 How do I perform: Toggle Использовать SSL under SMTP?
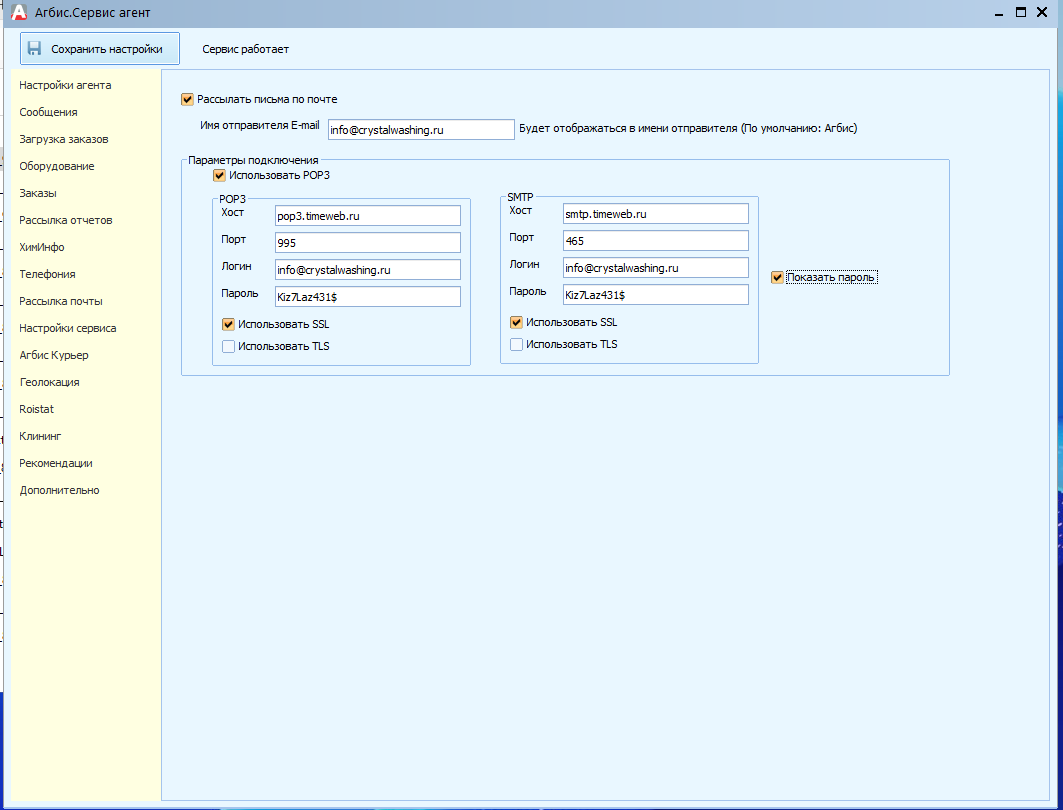(517, 323)
